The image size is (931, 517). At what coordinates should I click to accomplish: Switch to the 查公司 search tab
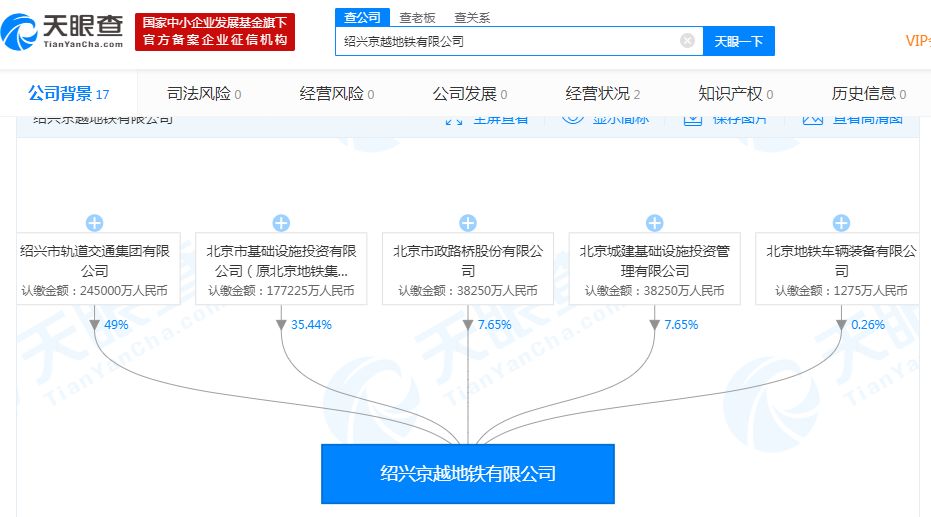tap(362, 17)
